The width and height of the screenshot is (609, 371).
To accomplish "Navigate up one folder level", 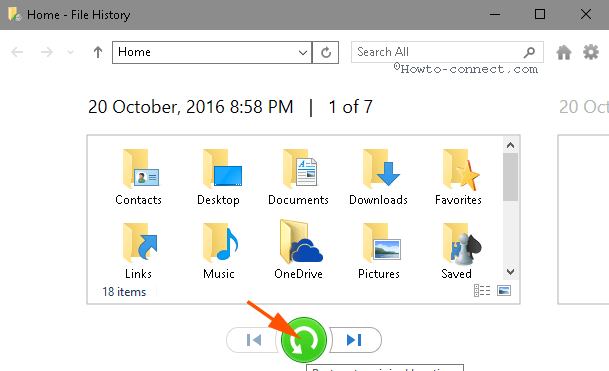I will (x=98, y=52).
